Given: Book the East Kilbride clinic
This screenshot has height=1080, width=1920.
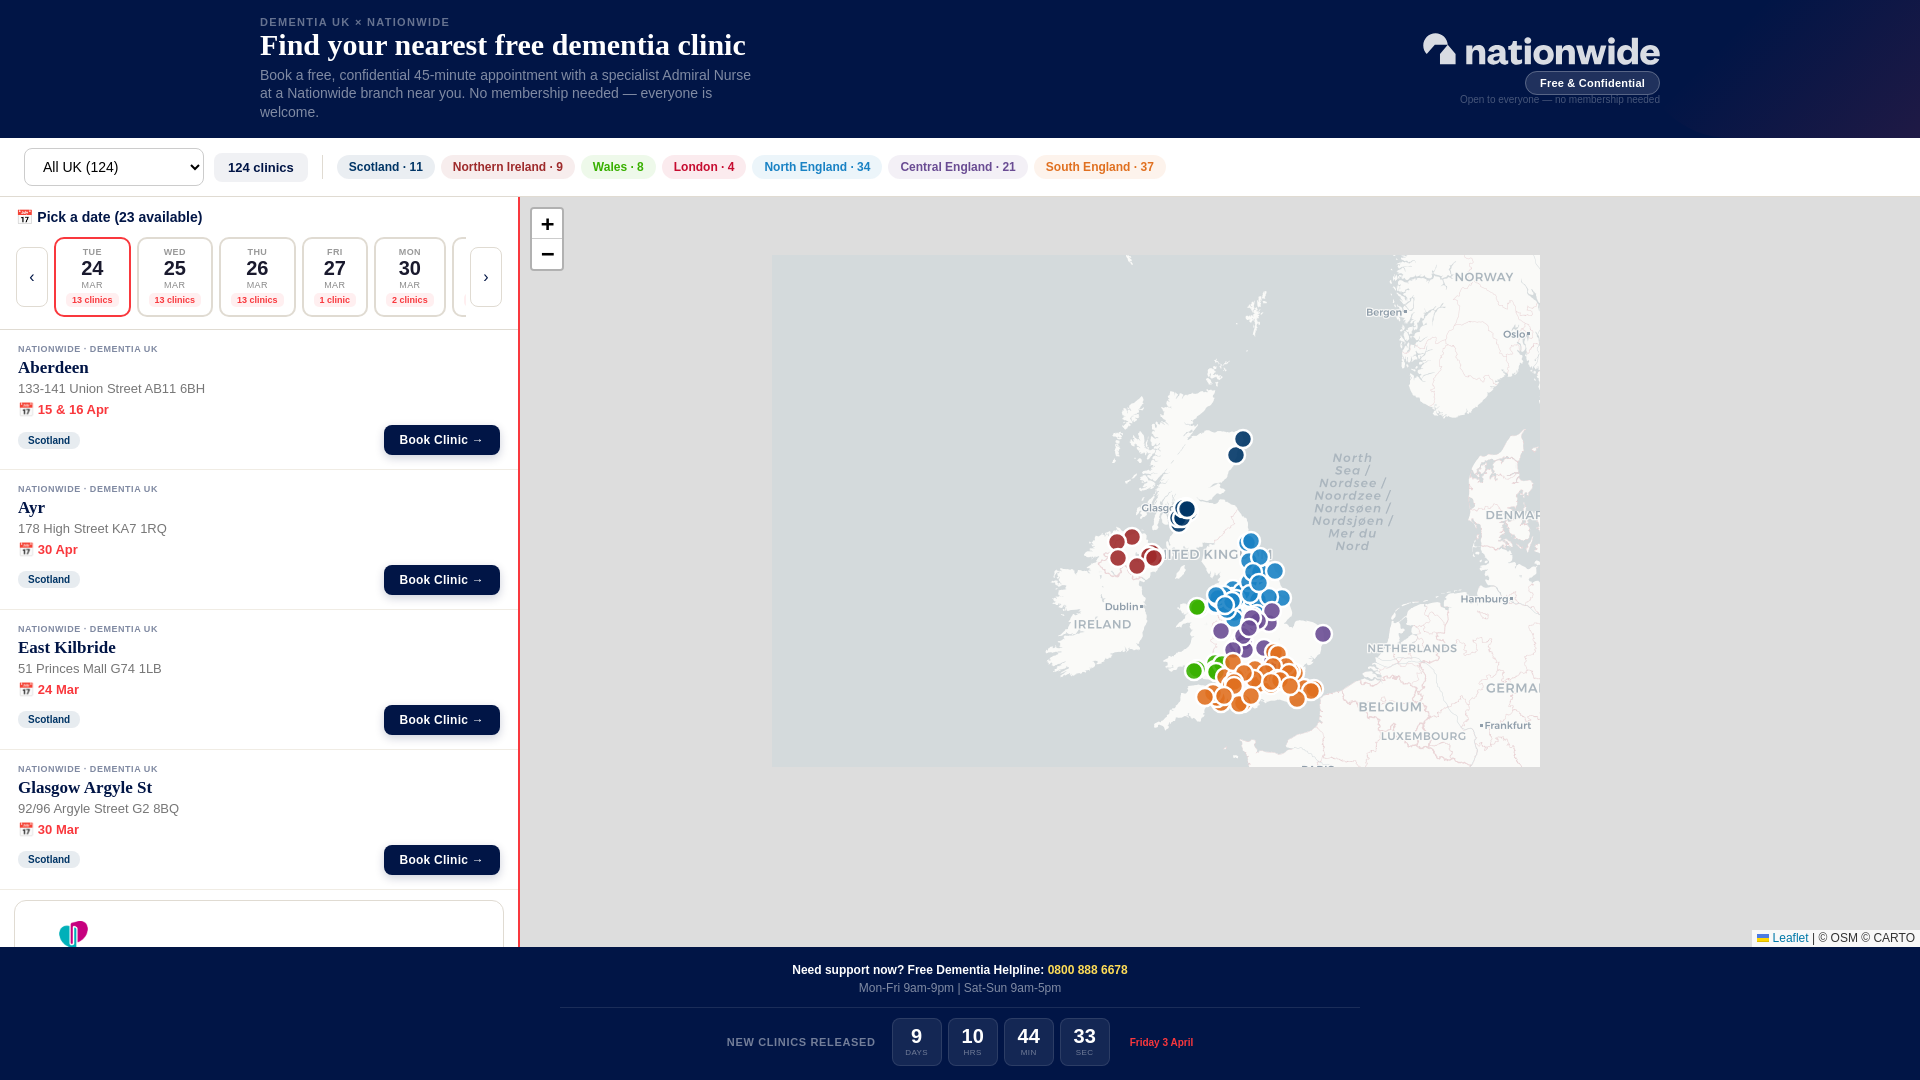Looking at the screenshot, I should 441,720.
